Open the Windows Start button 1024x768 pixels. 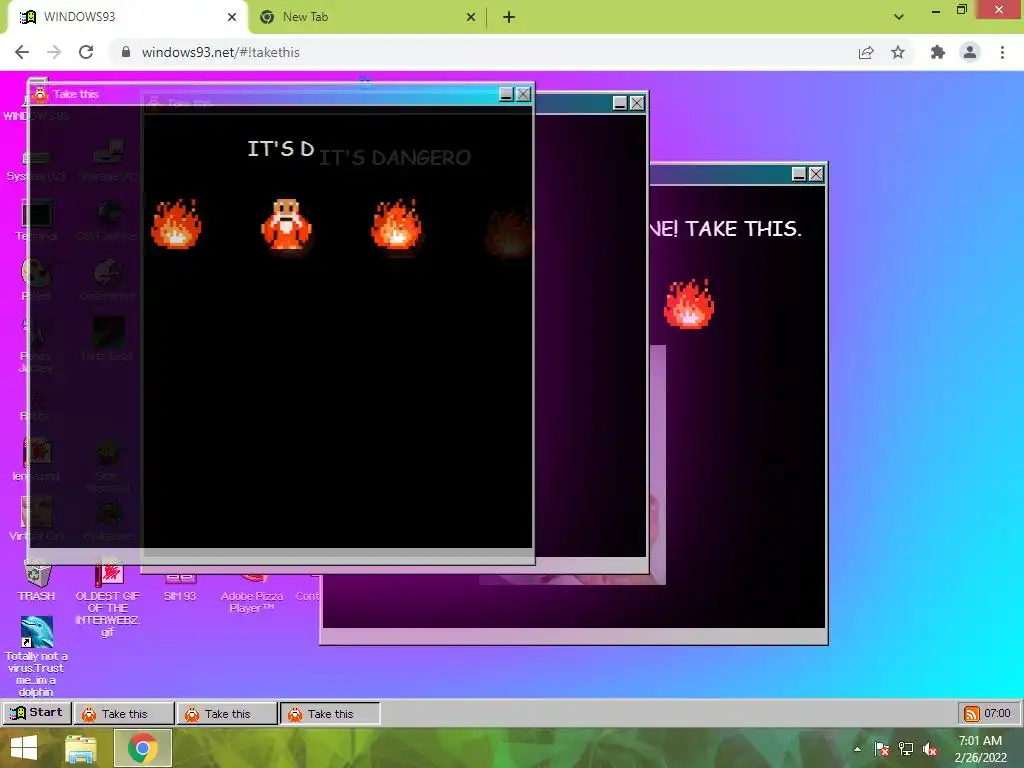pos(24,748)
